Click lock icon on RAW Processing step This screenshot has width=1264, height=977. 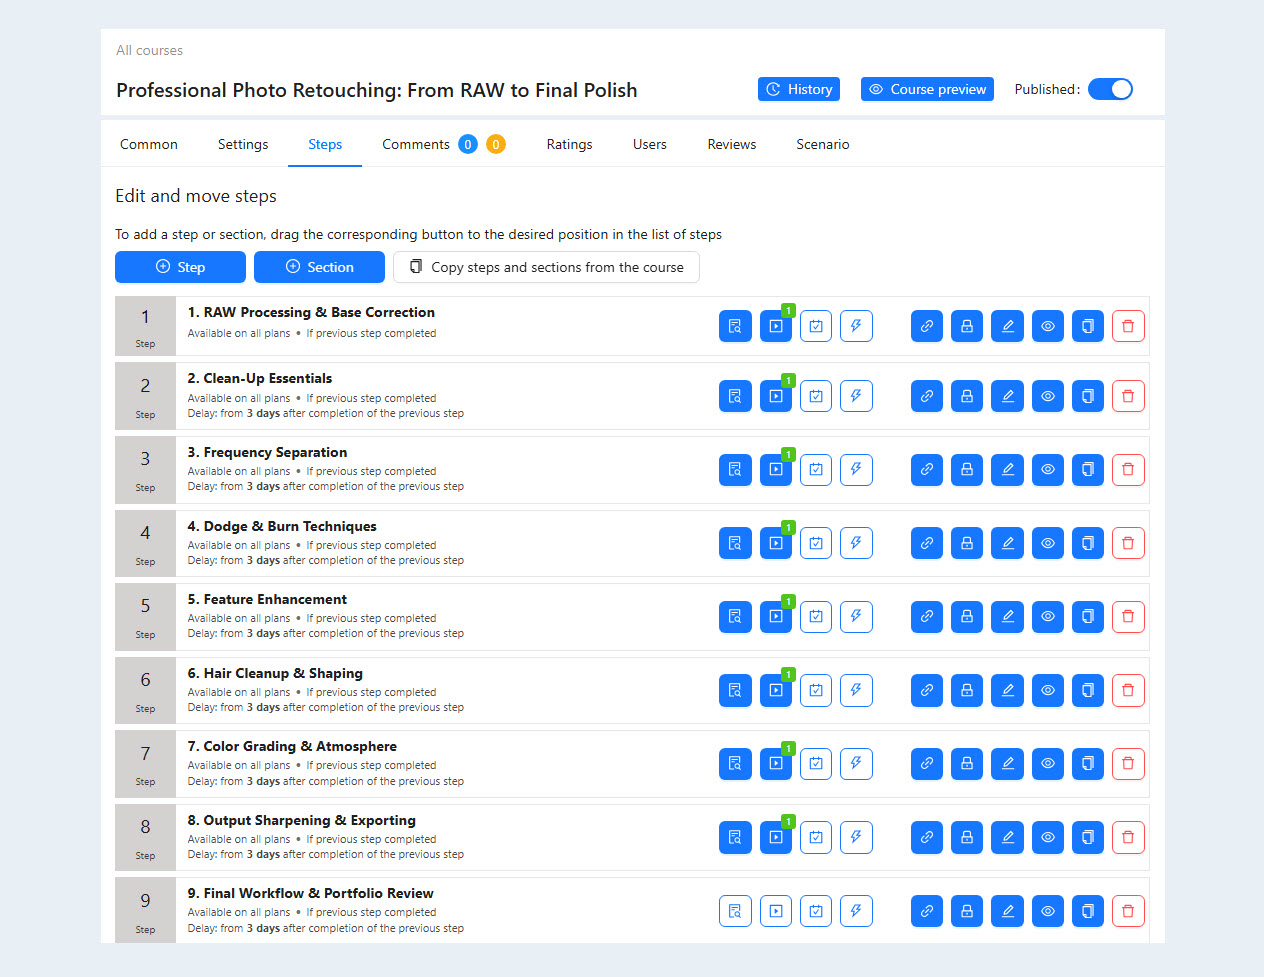tap(967, 326)
